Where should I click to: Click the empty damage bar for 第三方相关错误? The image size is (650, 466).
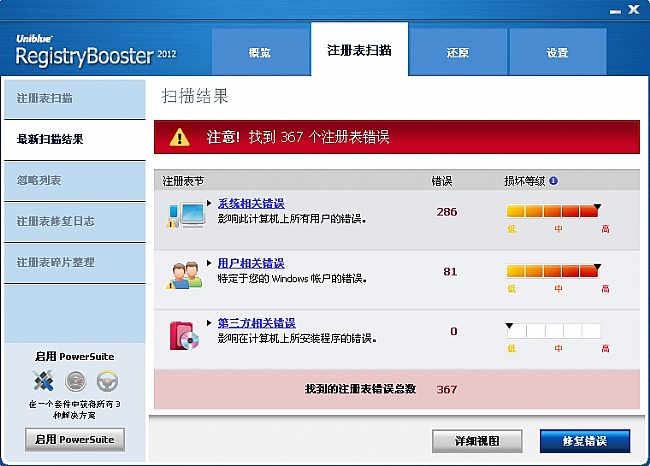553,331
